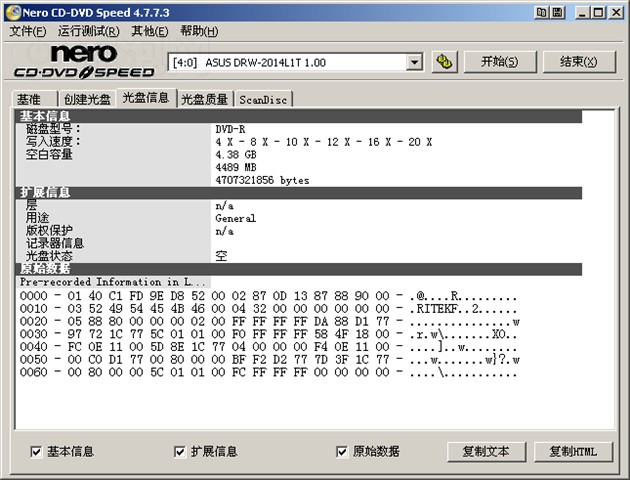Click the 结束(X) button
Viewport: 630px width, 480px height.
[579, 62]
